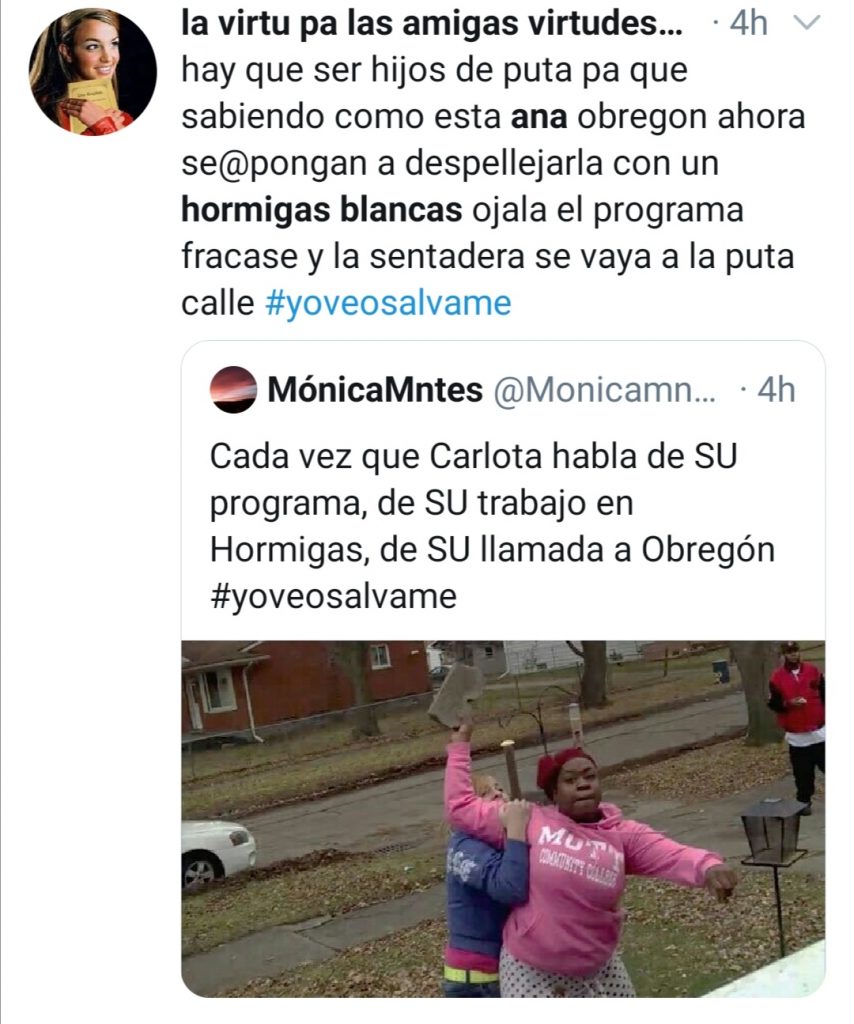Tap the white car in the photo

point(218,854)
